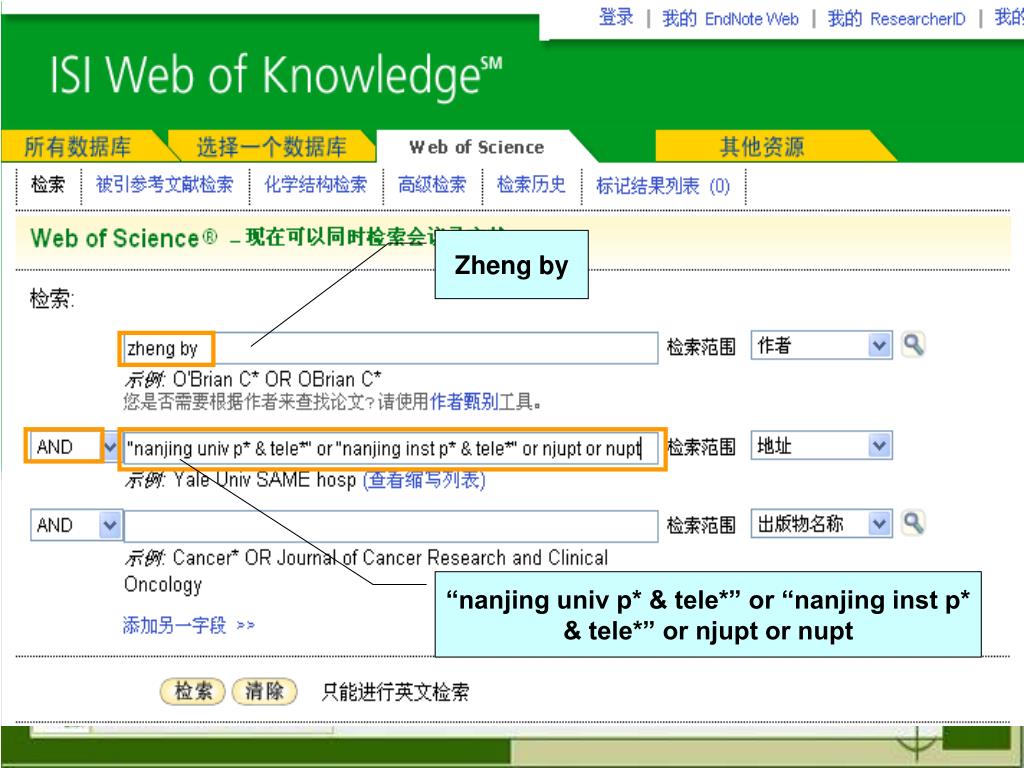The height and width of the screenshot is (768, 1024).
Task: Click the note 只能进行英文检索
Action: click(x=395, y=692)
